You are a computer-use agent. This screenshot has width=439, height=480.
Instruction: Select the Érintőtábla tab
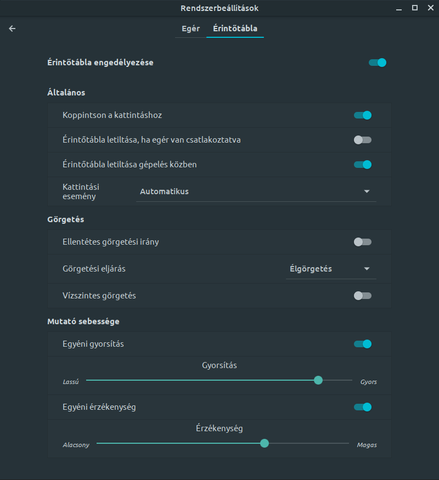click(235, 29)
